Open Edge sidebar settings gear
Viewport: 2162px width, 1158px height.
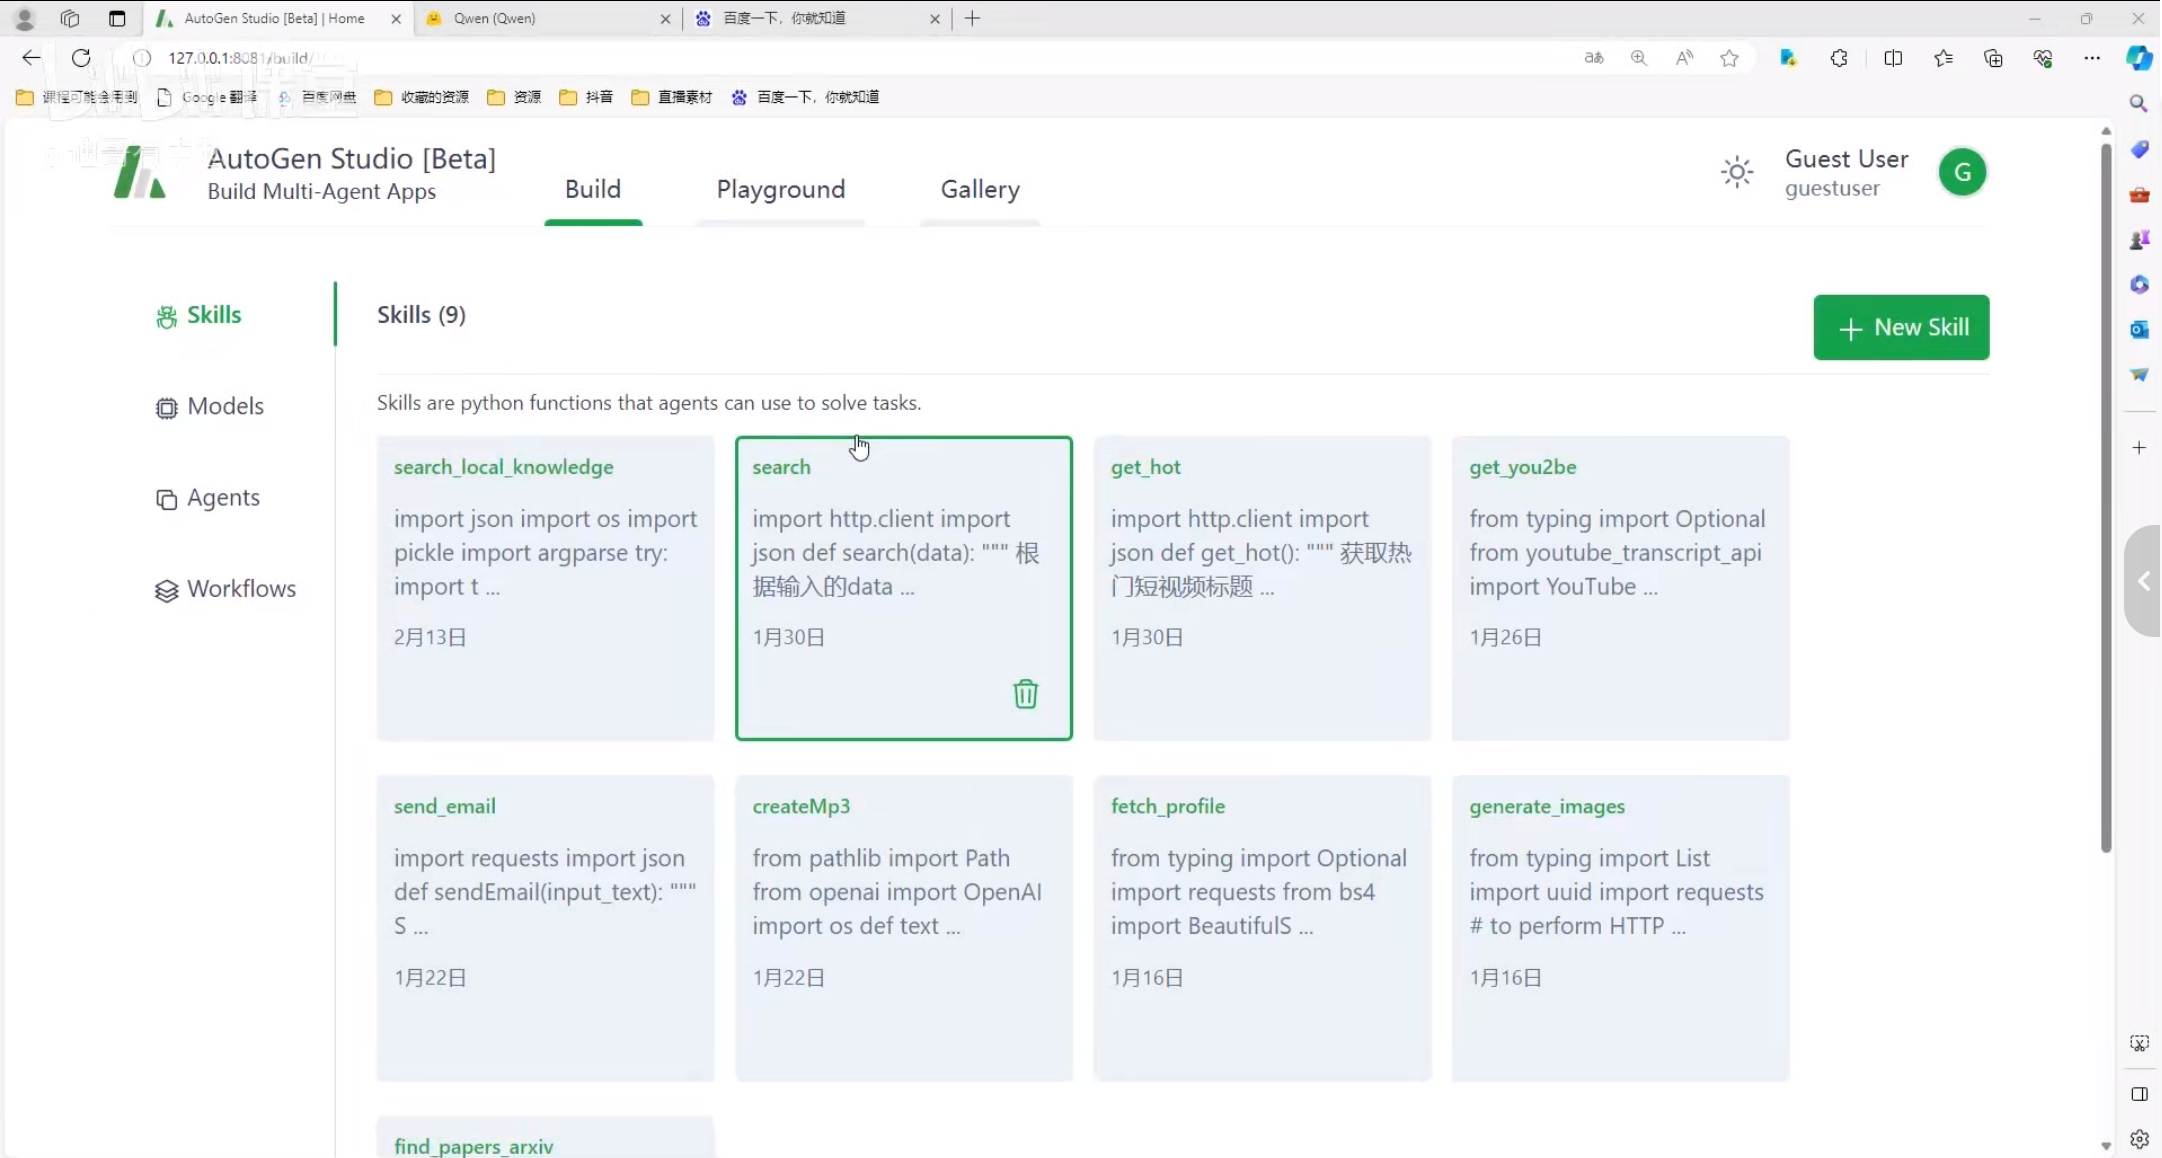2139,1138
